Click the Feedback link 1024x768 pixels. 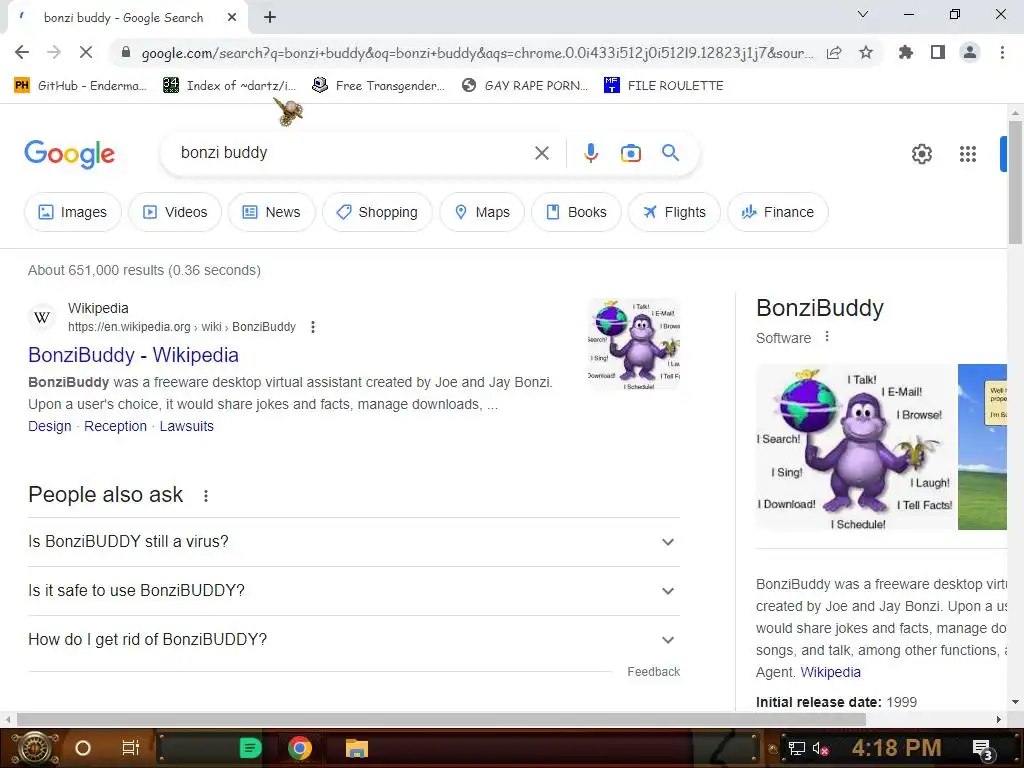653,672
